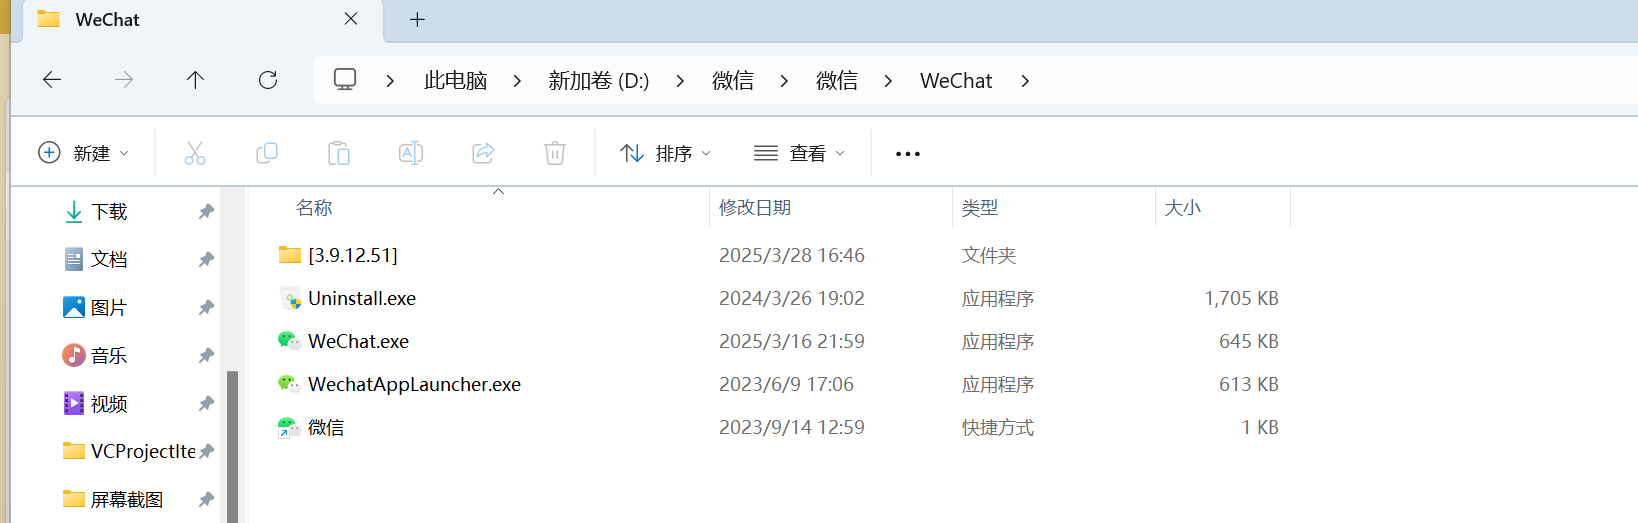
Task: Click date 2025/3/16 21:59 of WeChat.exe
Action: coord(792,341)
